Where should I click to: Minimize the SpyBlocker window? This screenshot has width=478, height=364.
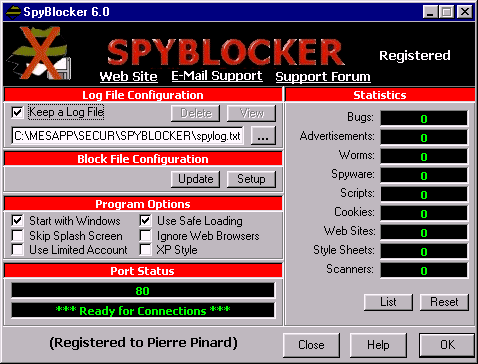coord(430,12)
